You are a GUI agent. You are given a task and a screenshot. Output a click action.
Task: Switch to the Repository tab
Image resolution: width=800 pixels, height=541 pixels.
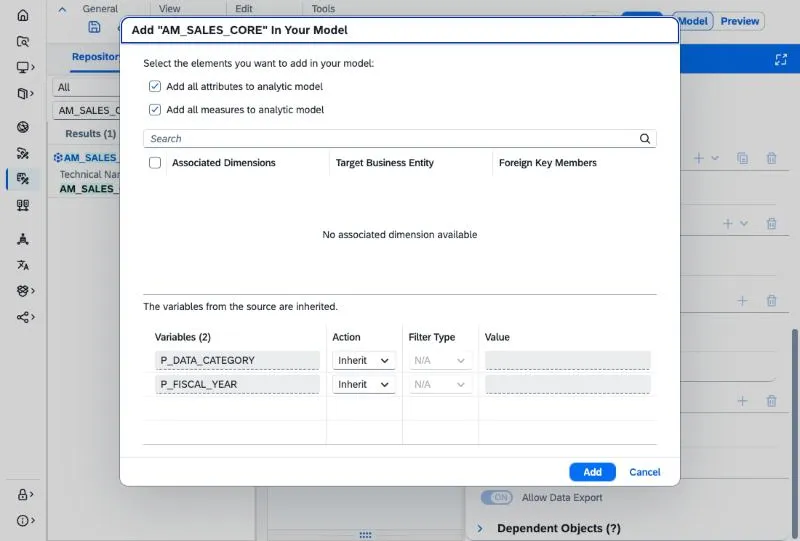click(95, 57)
